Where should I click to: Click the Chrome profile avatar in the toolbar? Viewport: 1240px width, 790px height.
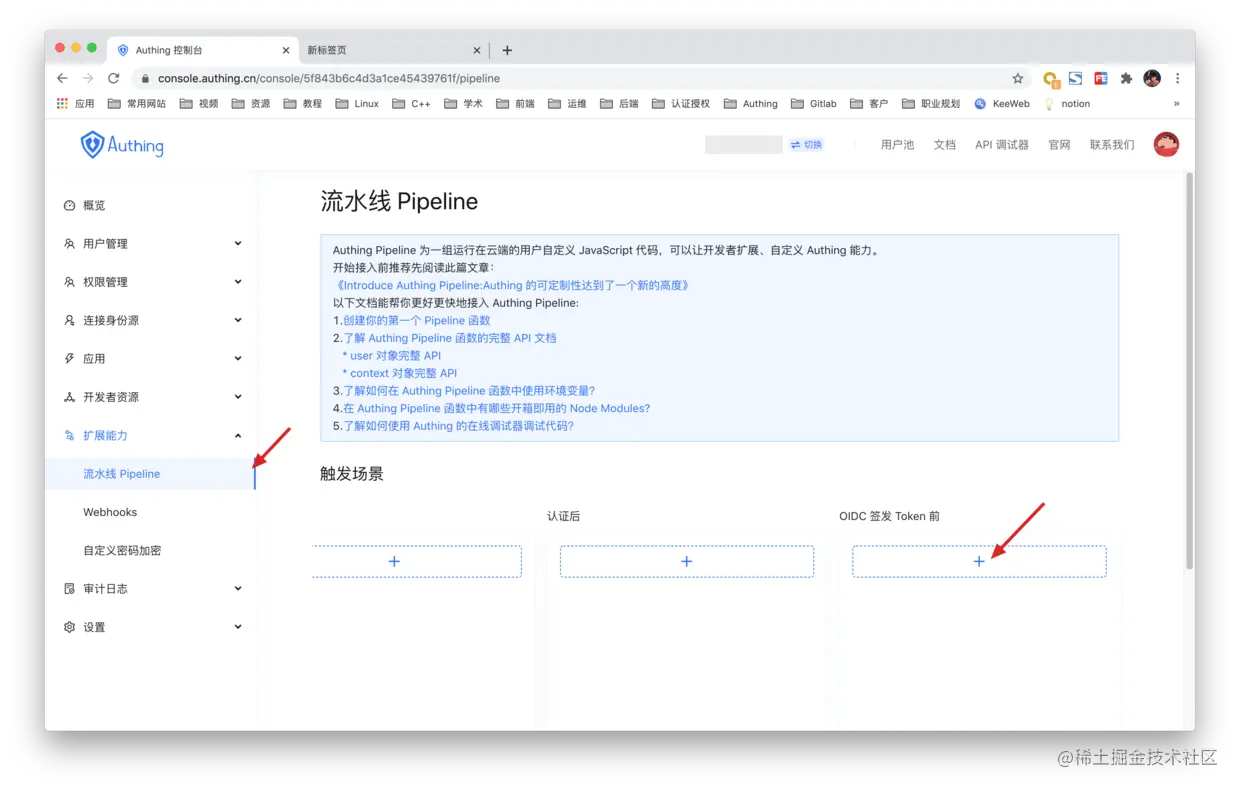[1152, 78]
